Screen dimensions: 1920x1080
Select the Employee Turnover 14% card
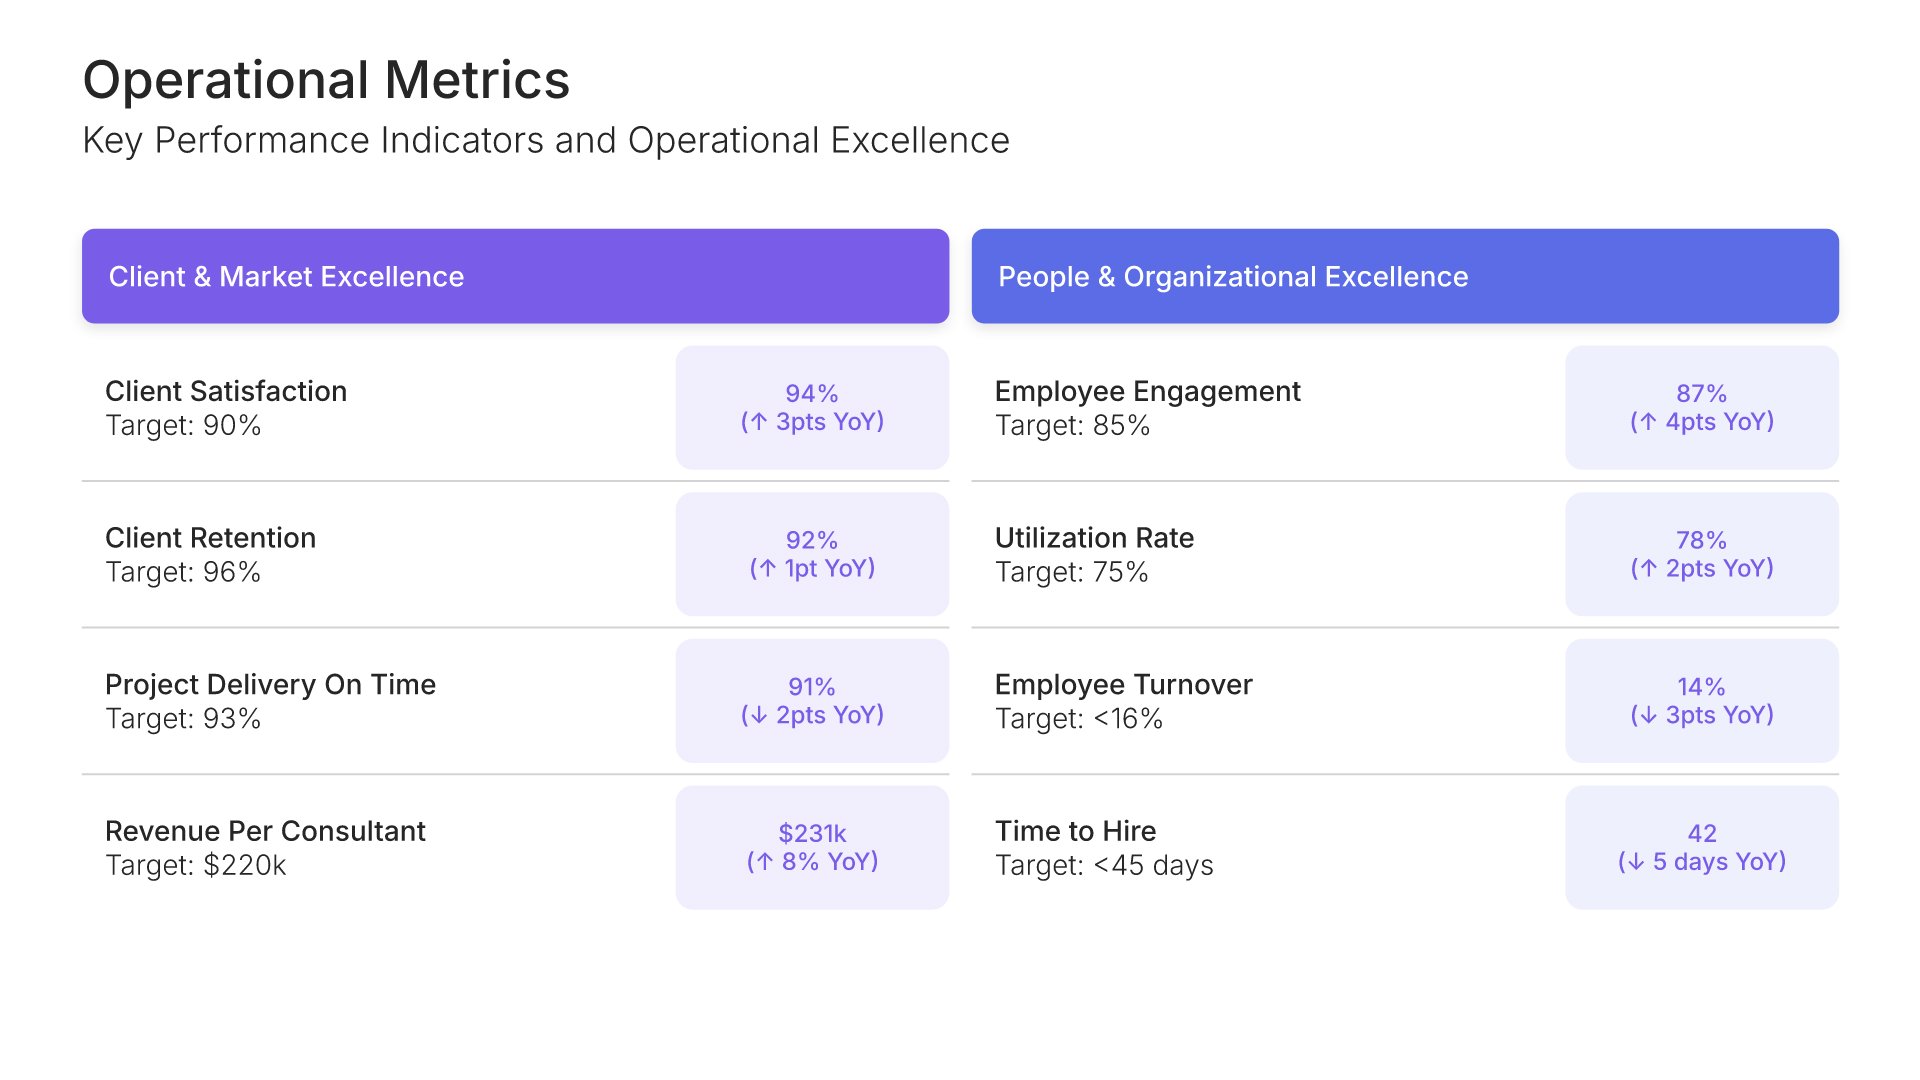coord(1701,701)
